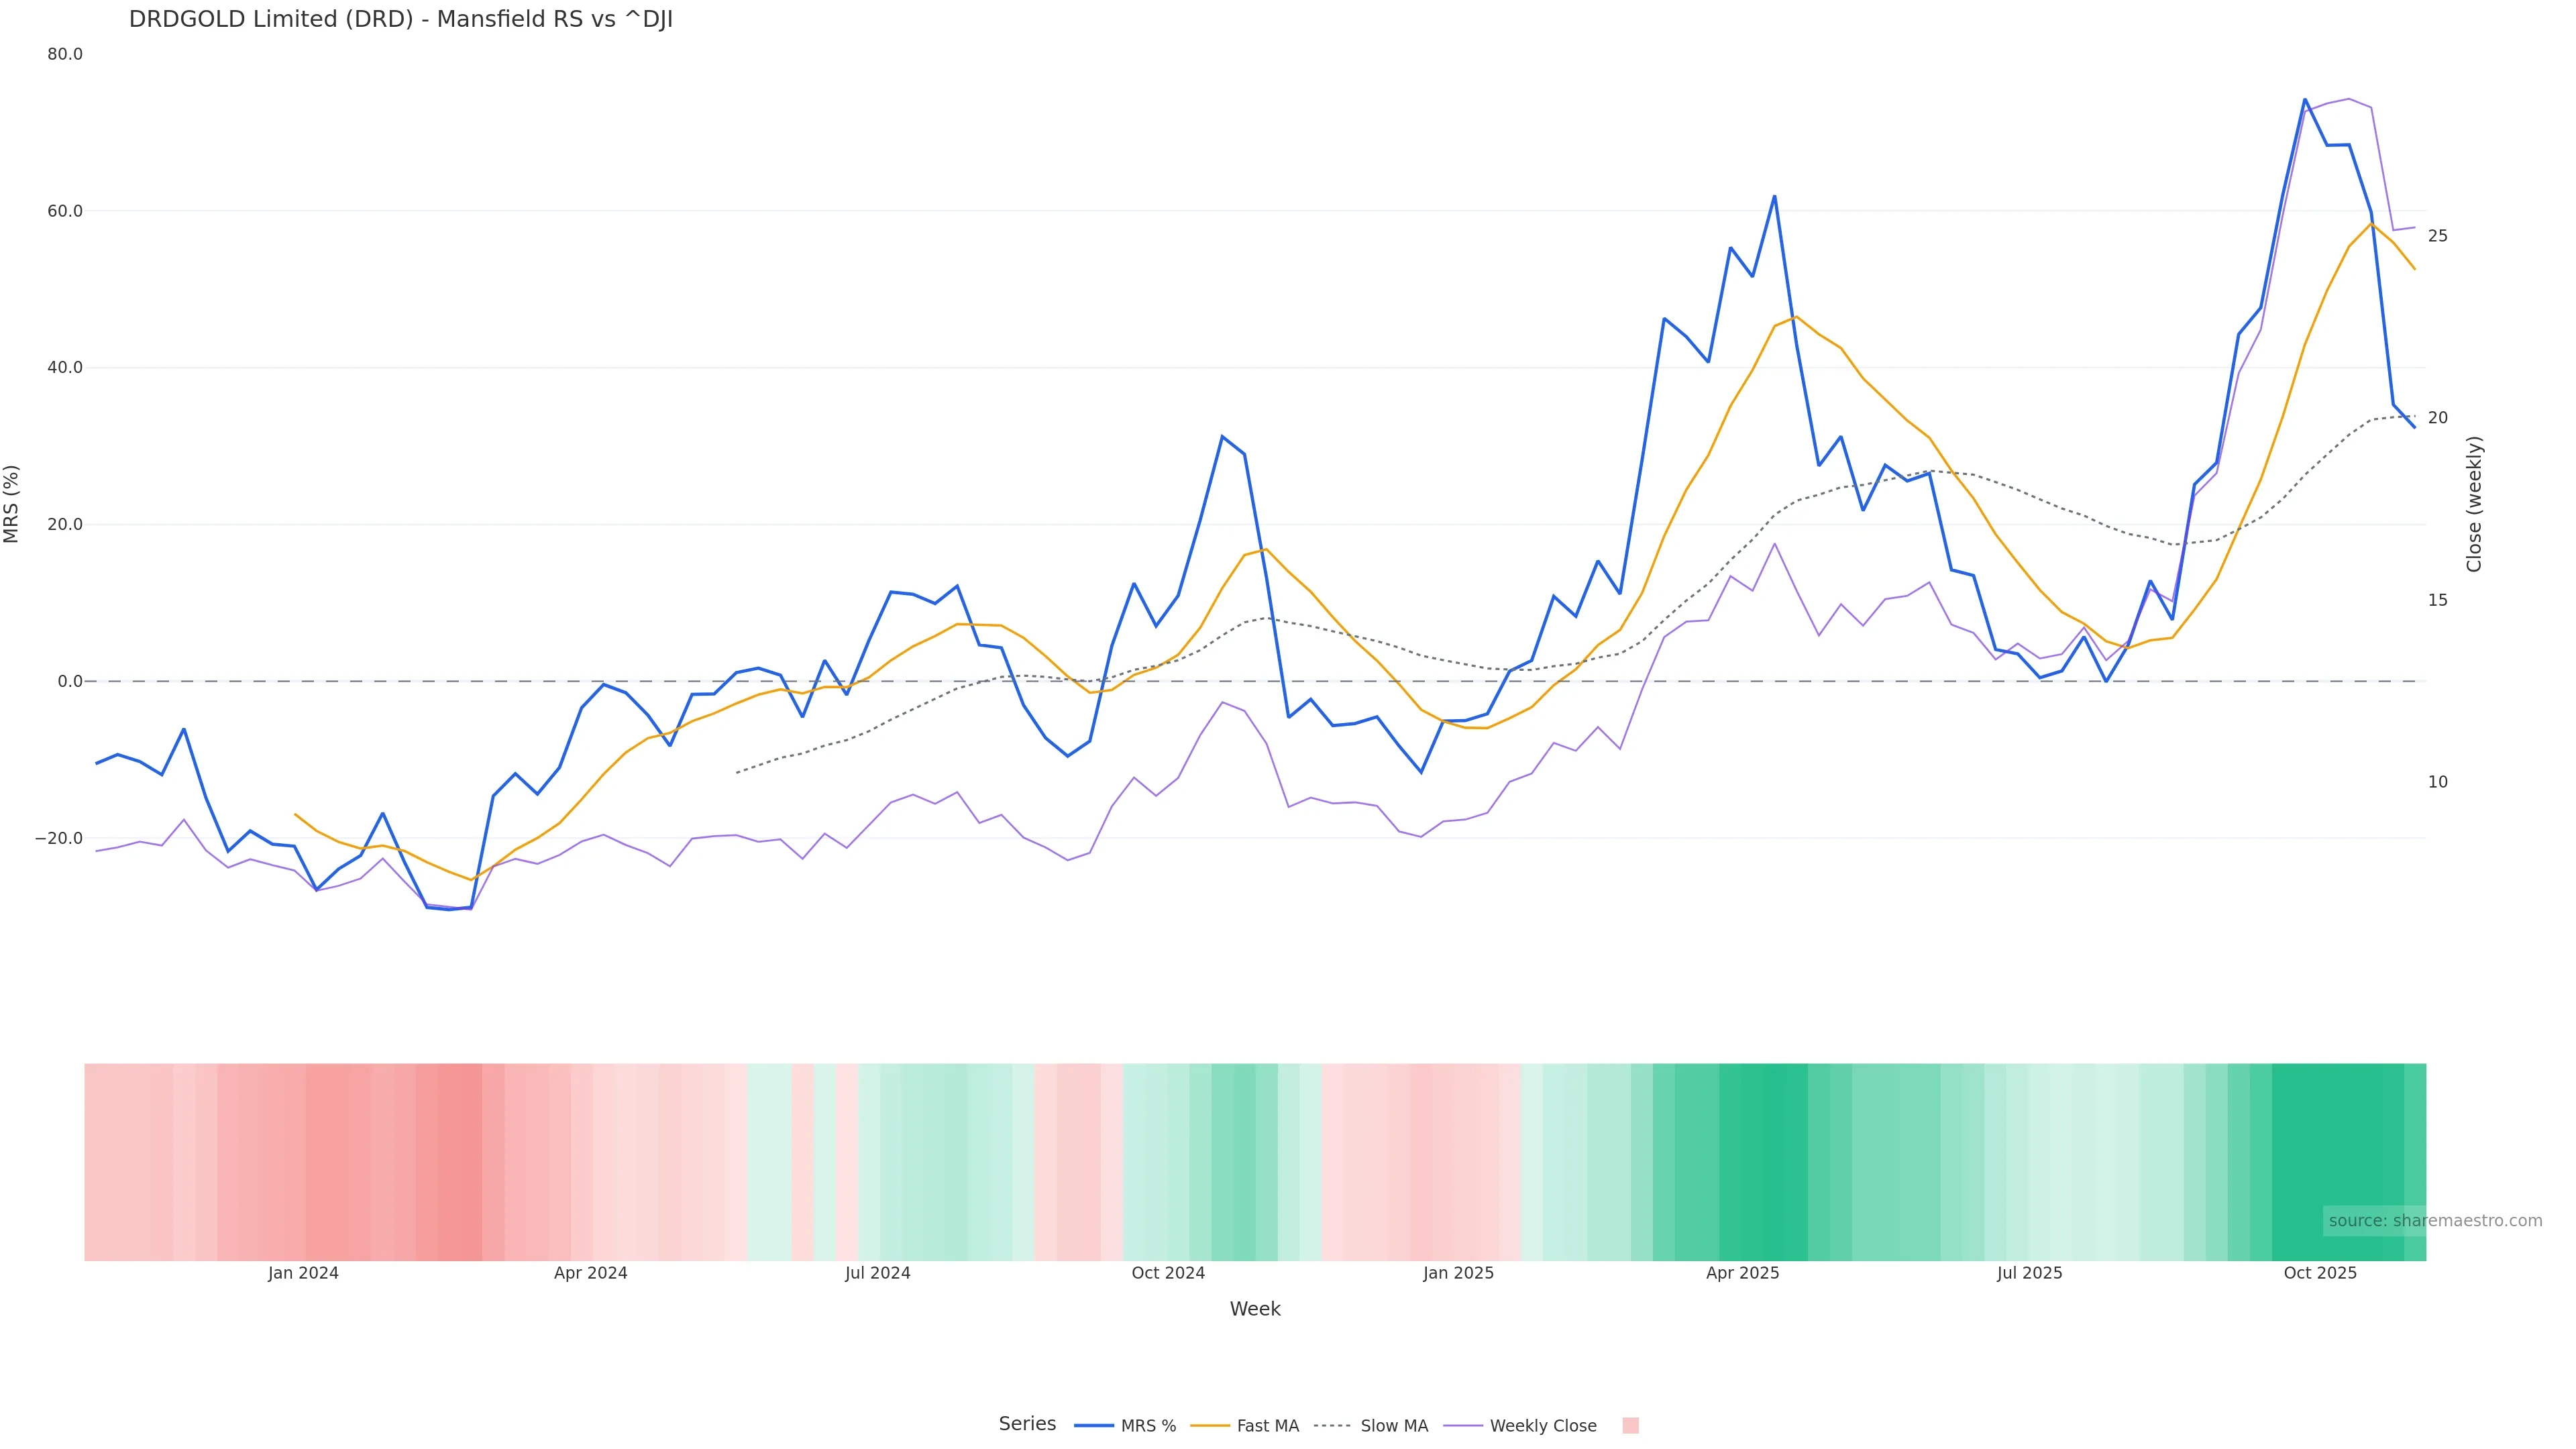The image size is (2576, 1449).
Task: Click the Series legend title
Action: point(1027,1424)
